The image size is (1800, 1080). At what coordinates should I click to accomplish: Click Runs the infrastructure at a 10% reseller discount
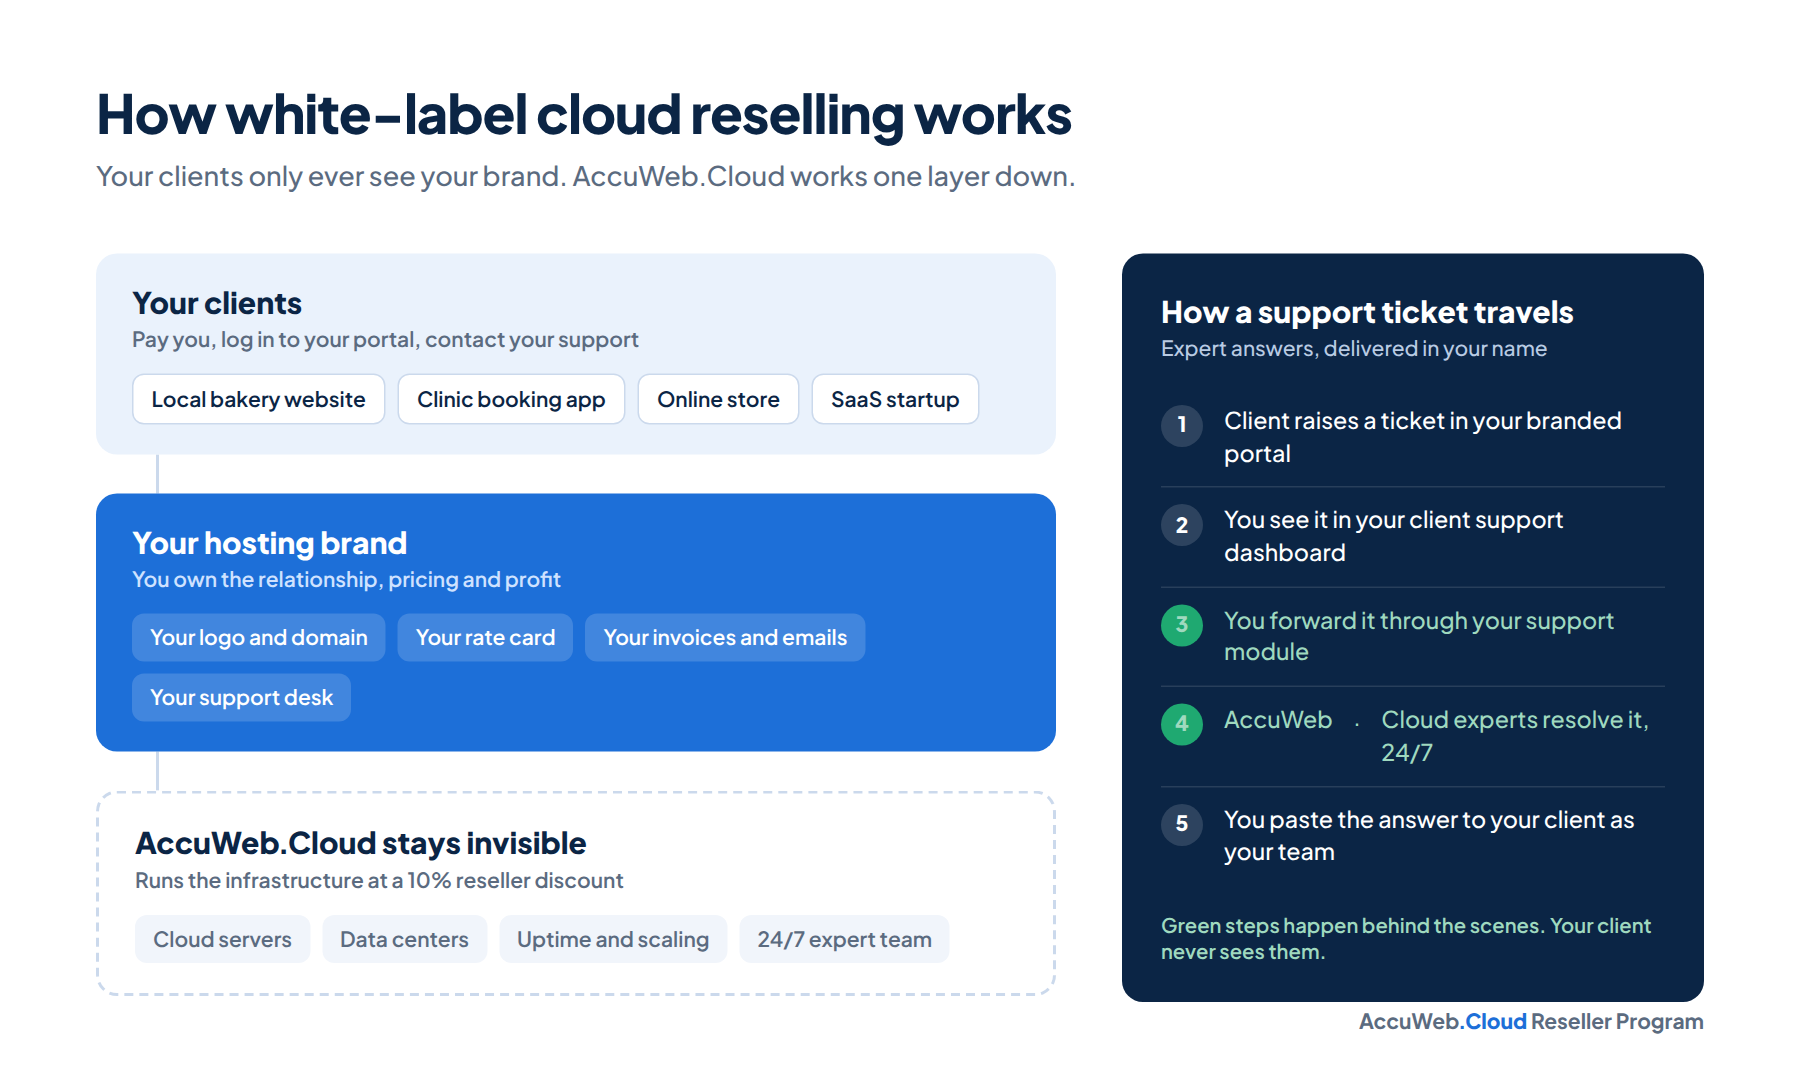[x=379, y=881]
